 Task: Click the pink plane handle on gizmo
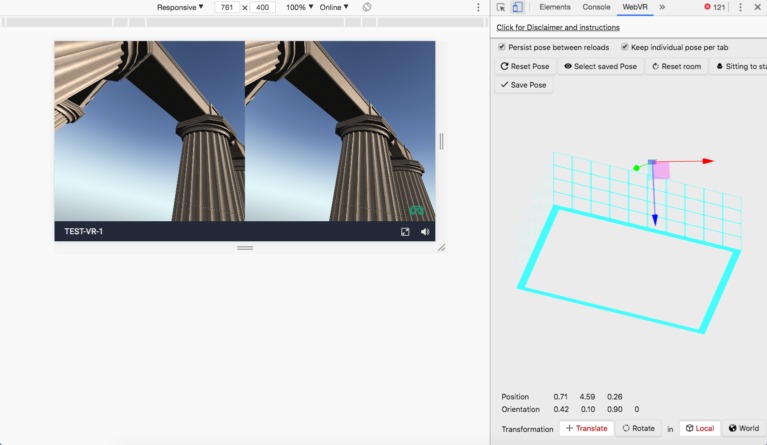(661, 171)
